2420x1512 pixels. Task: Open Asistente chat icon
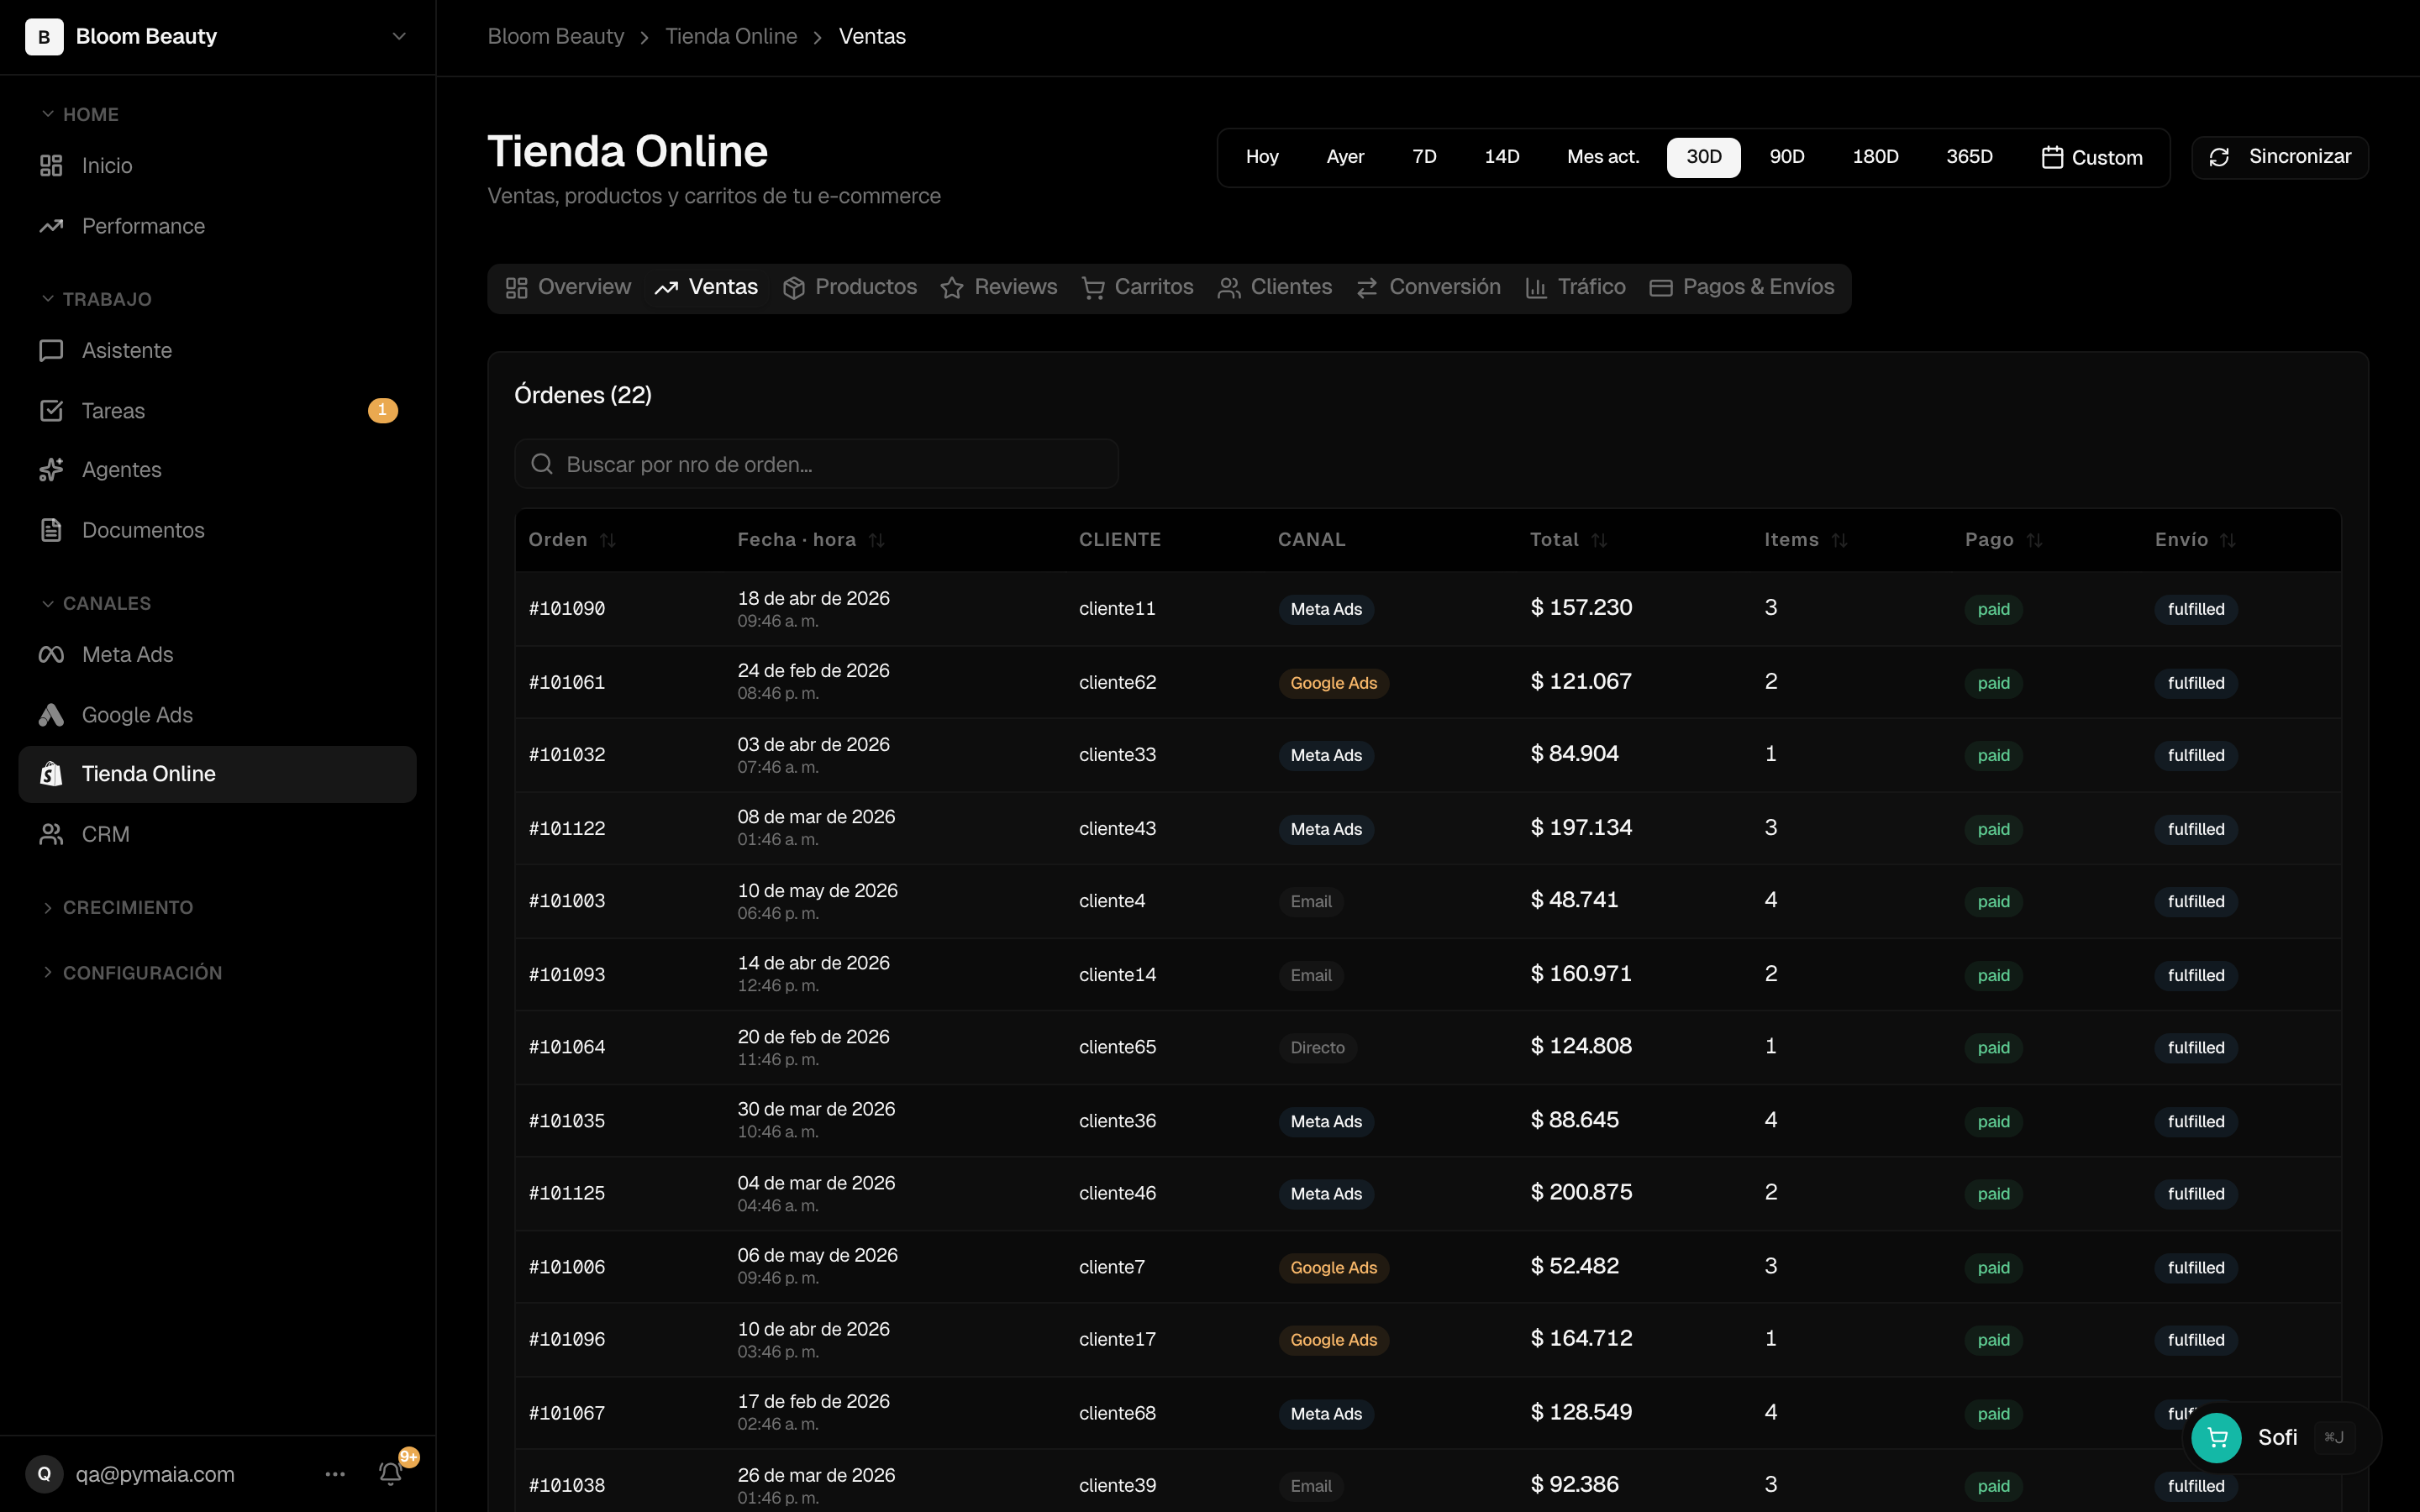tap(51, 351)
